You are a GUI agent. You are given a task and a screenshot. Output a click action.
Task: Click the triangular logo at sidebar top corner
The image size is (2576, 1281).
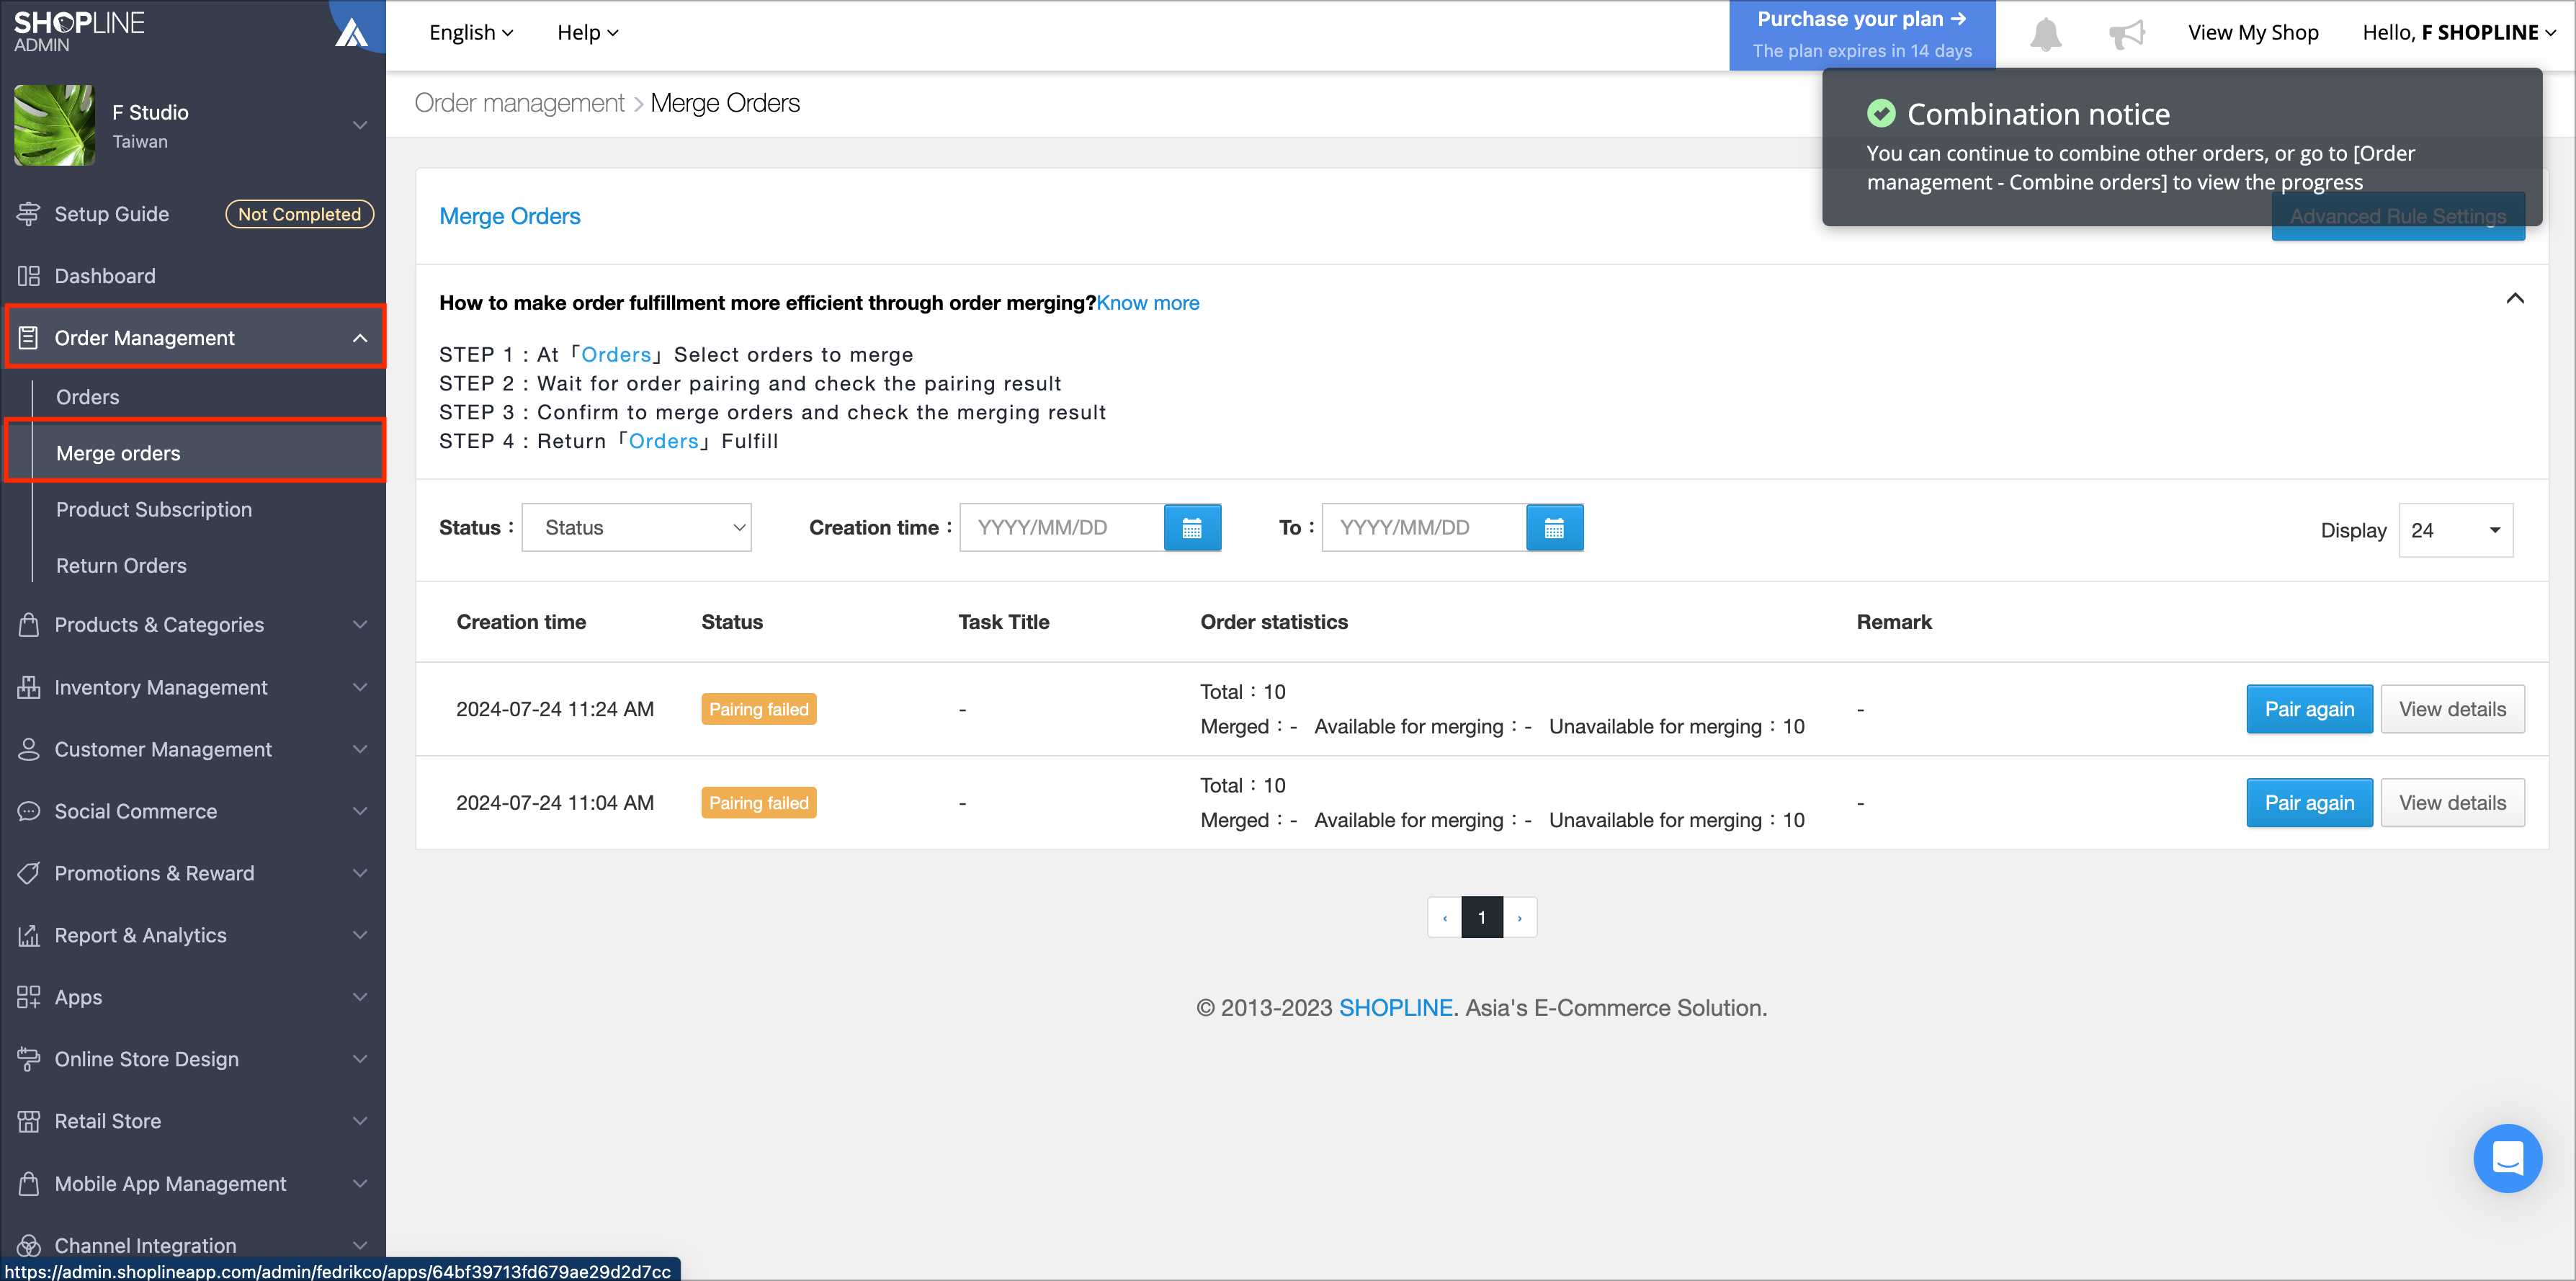point(352,32)
